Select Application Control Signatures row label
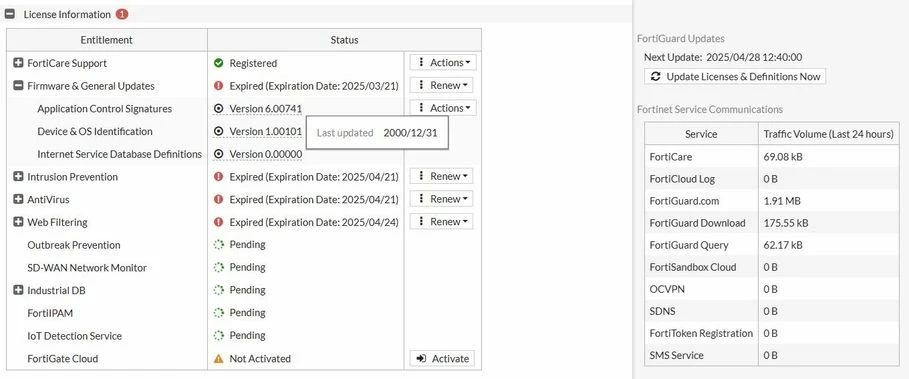The image size is (909, 379). pos(104,108)
